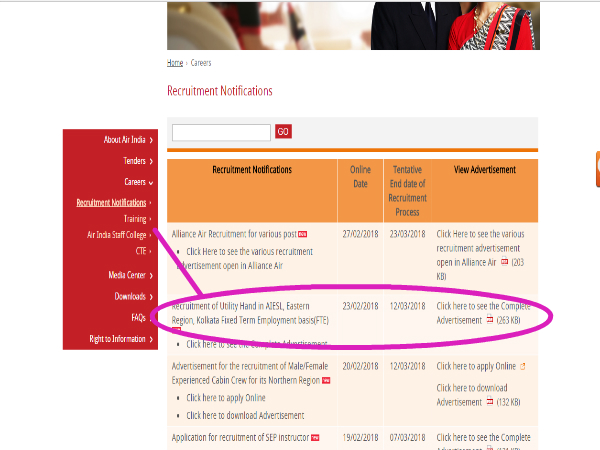Screen dimensions: 600x450
Task: Click new badge beside Cabin Crew Northern Region
Action: 326,380
